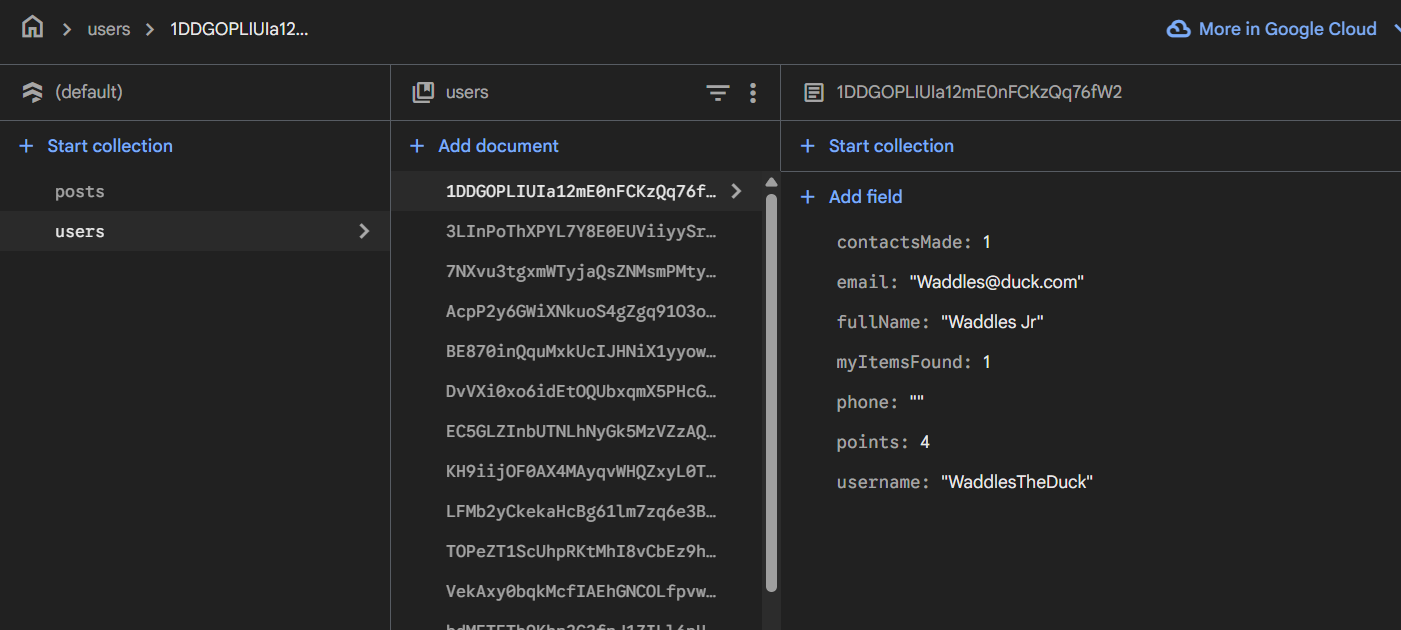Click the document icon beside the document ID

pyautogui.click(x=814, y=93)
